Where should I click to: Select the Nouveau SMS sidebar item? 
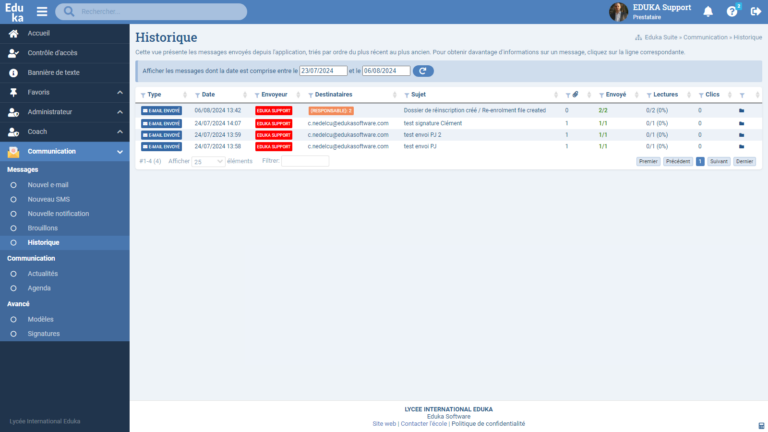[x=48, y=199]
